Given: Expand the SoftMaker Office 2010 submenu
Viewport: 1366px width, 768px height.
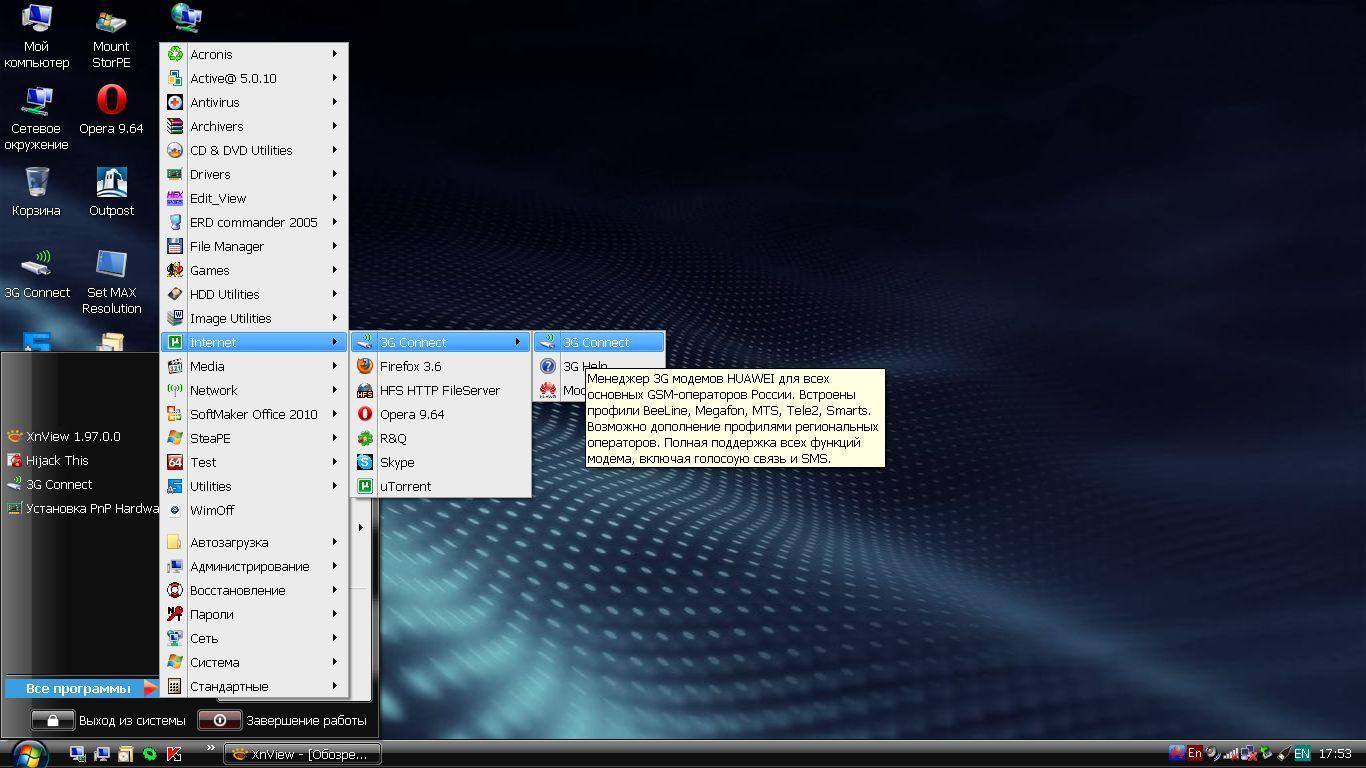Looking at the screenshot, I should 254,414.
